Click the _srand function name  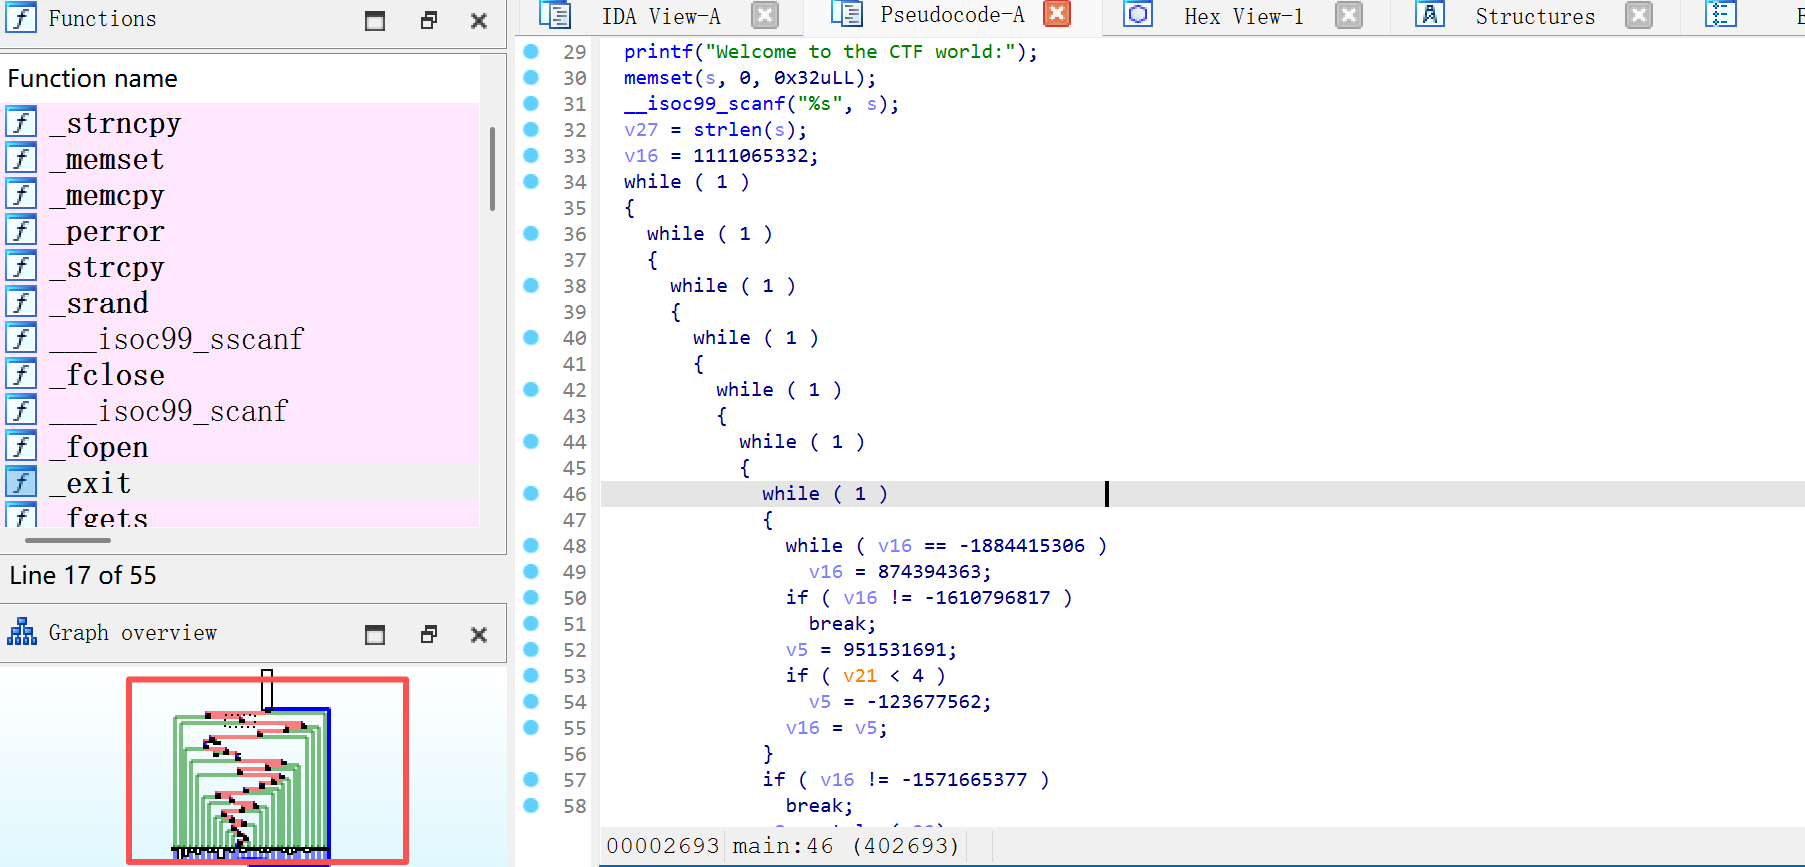tap(99, 303)
